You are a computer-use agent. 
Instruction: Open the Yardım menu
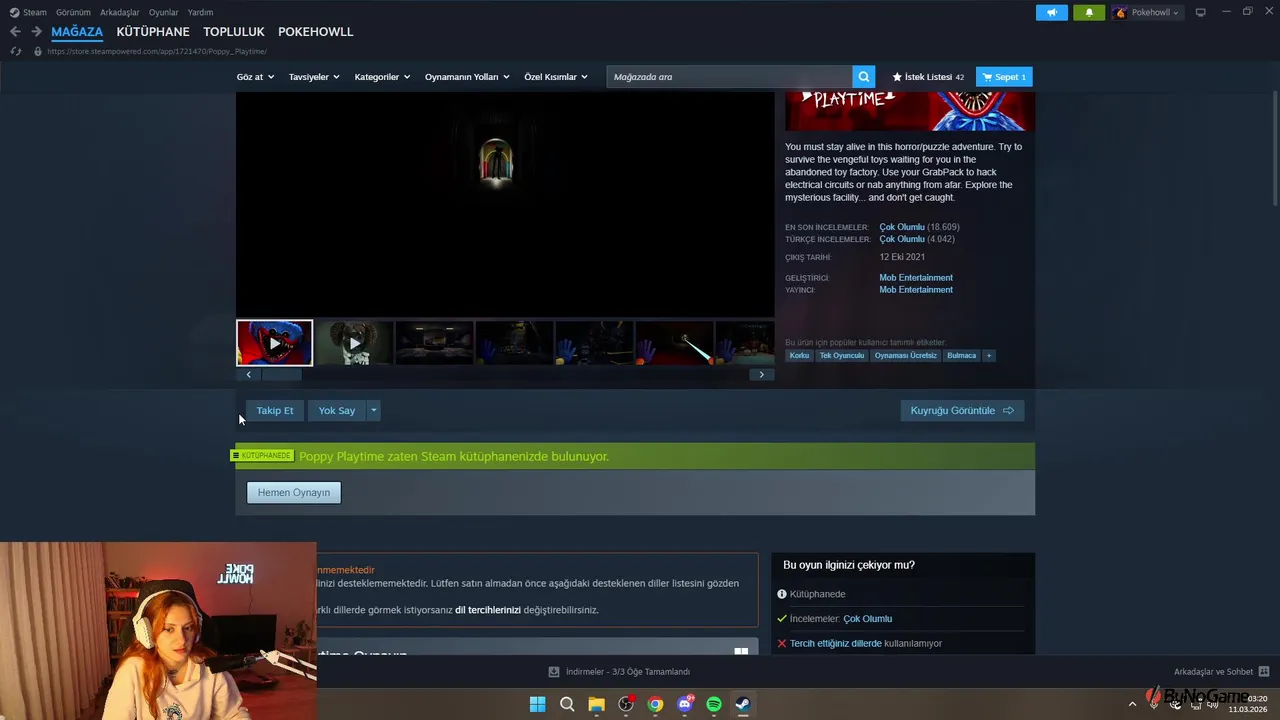(200, 13)
